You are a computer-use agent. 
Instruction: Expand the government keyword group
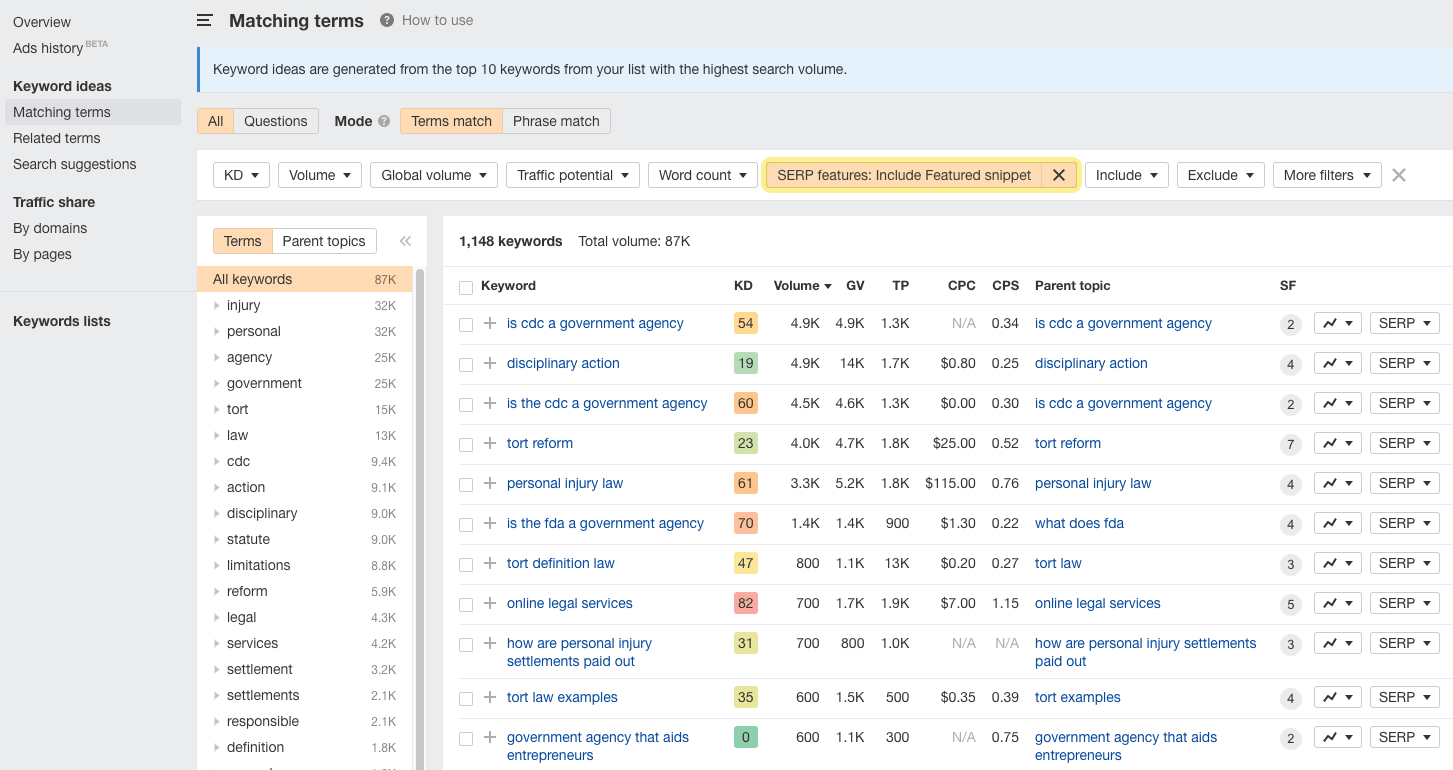tap(216, 383)
